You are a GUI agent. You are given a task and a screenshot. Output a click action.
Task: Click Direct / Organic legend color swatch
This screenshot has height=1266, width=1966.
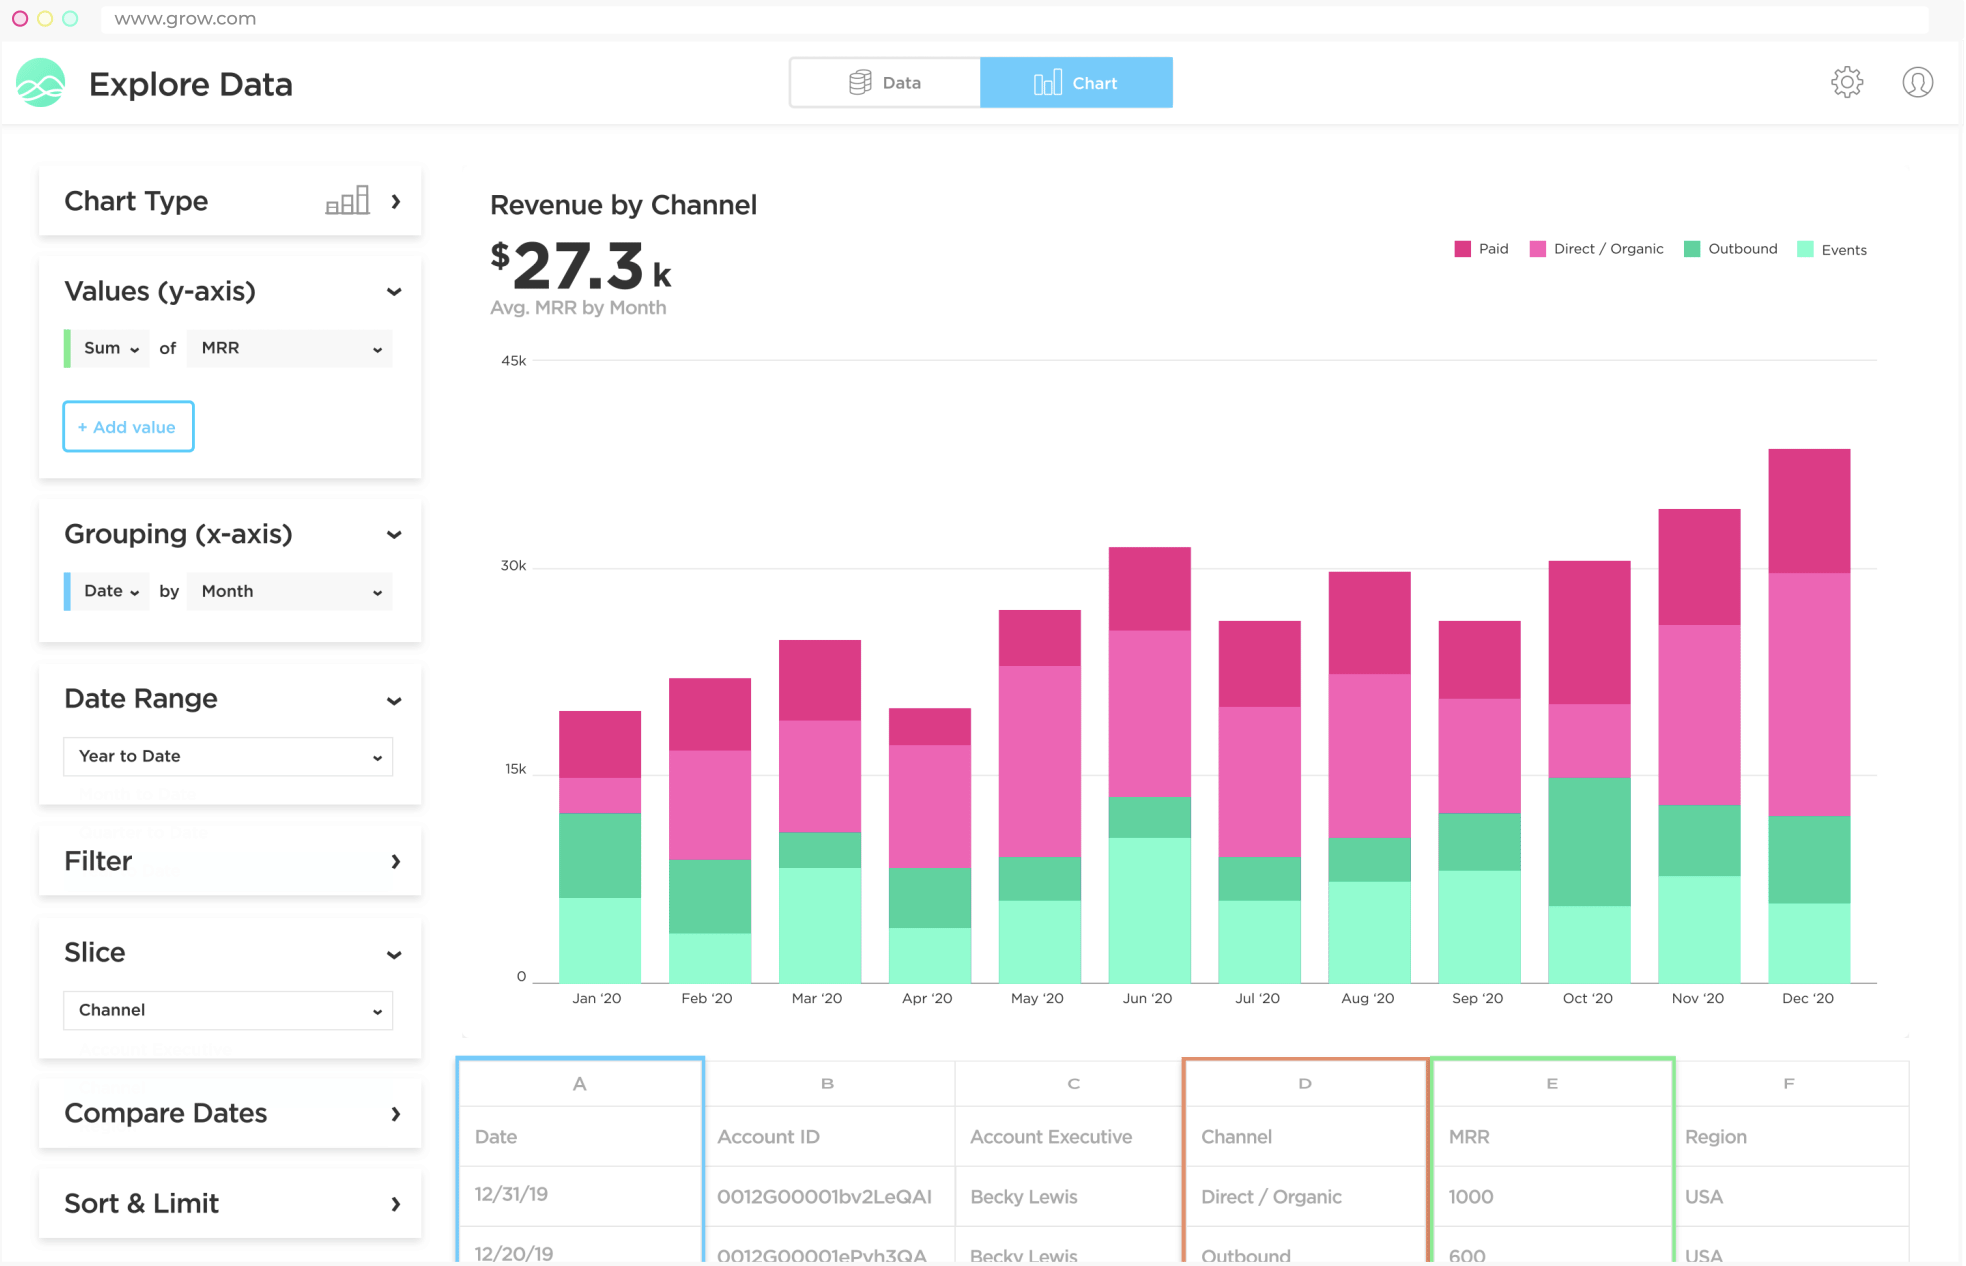coord(1537,249)
